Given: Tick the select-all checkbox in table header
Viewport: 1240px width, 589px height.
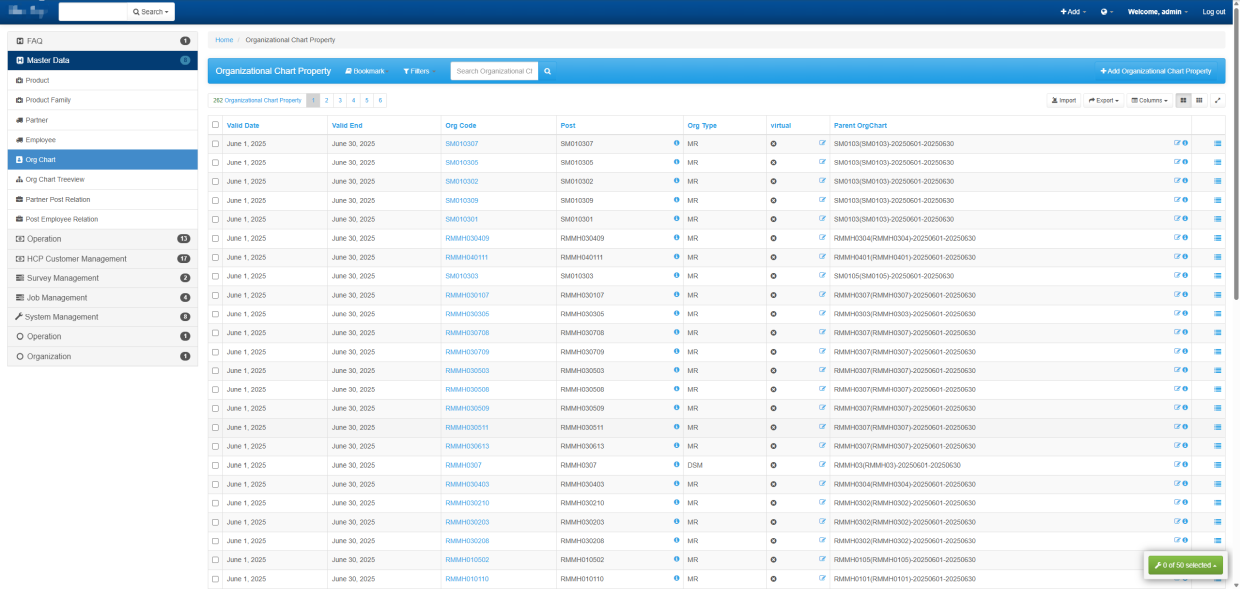Looking at the screenshot, I should [x=215, y=125].
